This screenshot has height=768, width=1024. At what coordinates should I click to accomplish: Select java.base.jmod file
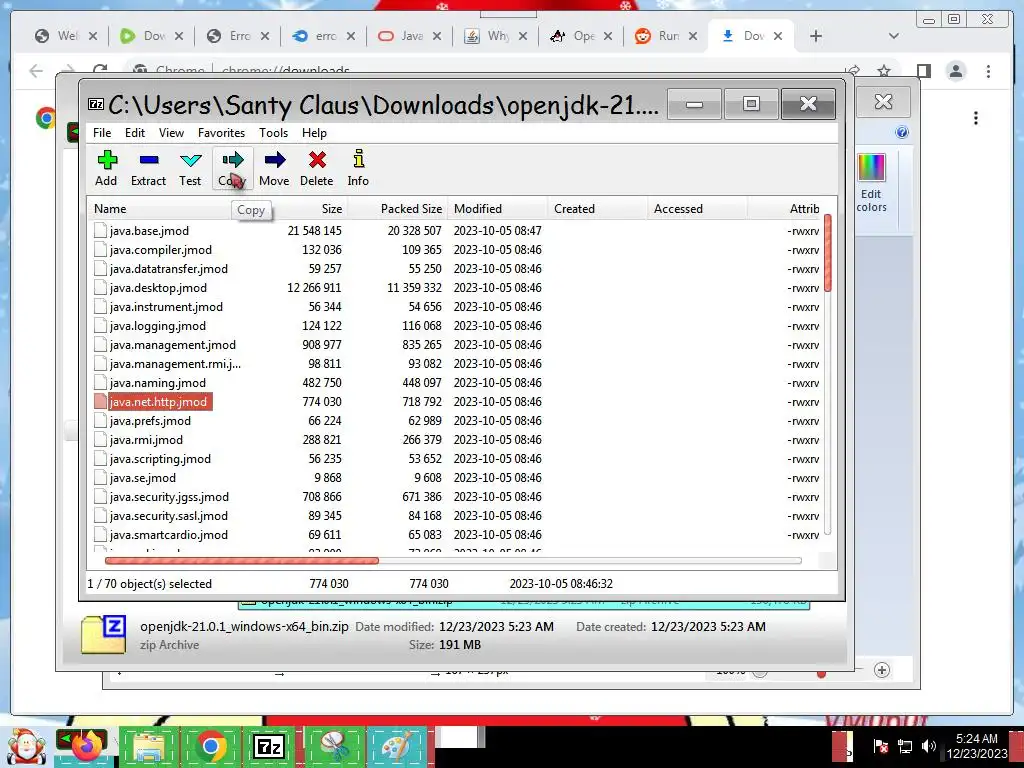point(149,231)
